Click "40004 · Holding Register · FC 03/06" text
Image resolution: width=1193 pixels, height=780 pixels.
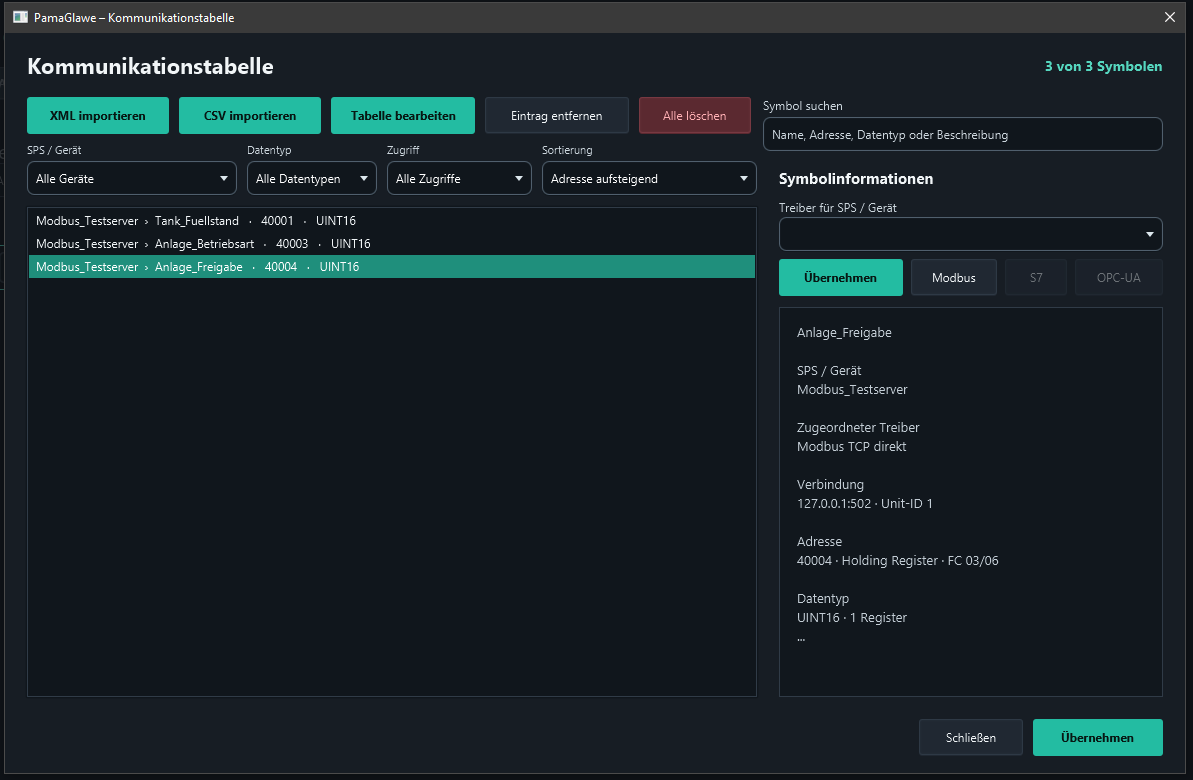(897, 561)
